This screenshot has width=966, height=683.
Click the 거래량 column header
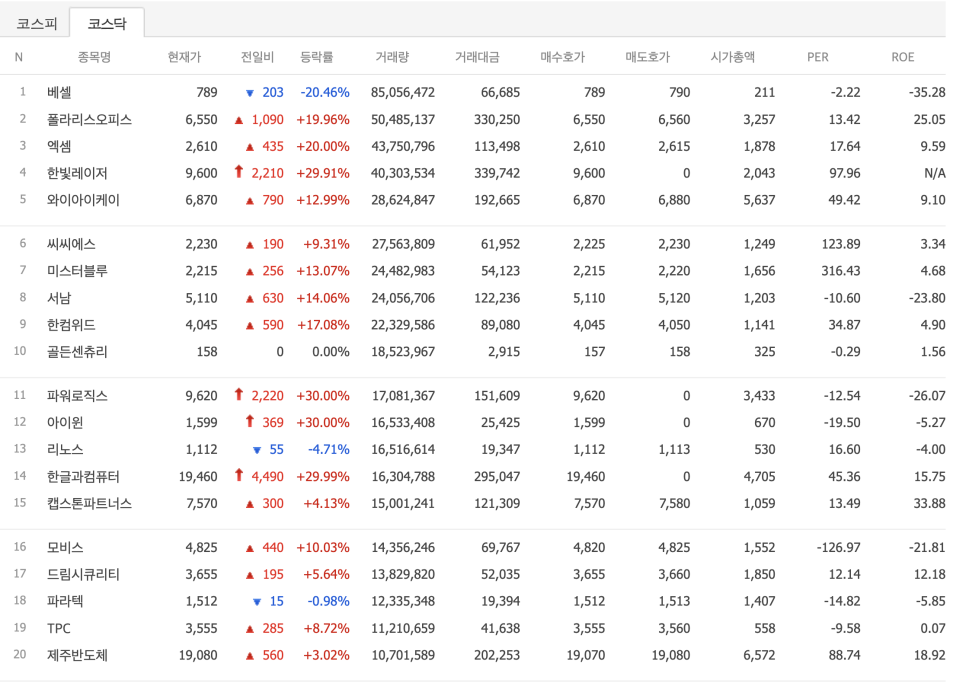point(392,57)
